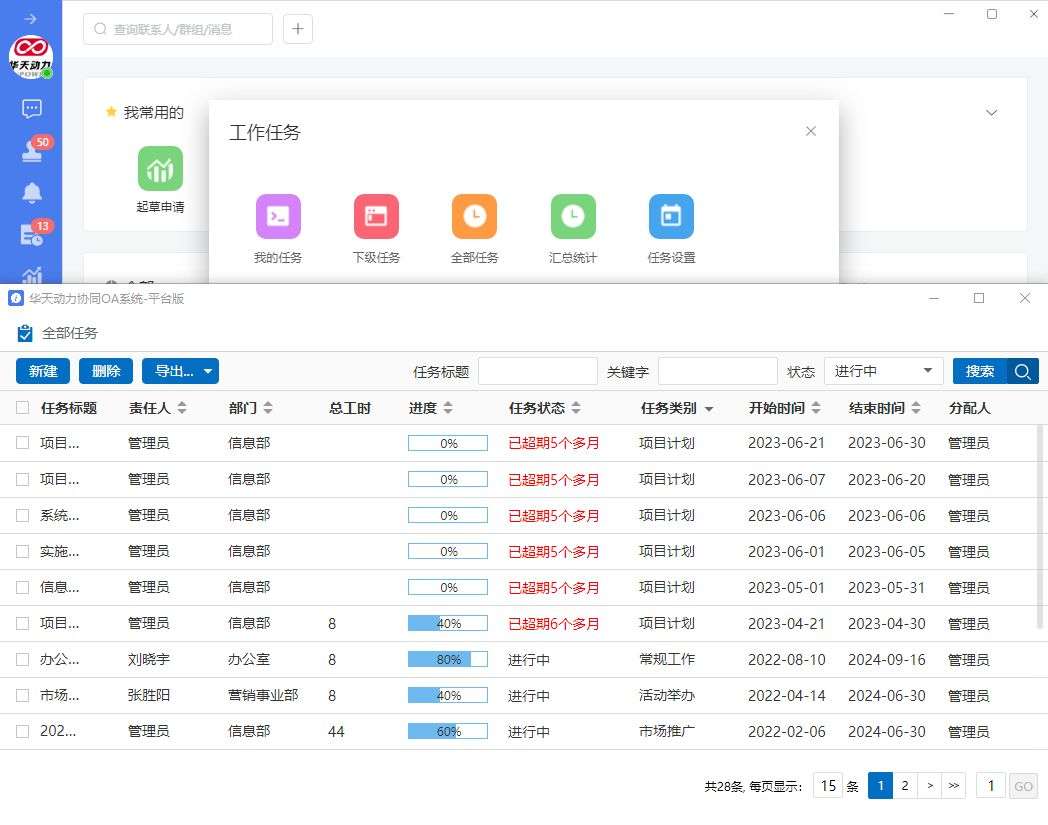Open the 起草申请 green chart icon

click(x=160, y=168)
